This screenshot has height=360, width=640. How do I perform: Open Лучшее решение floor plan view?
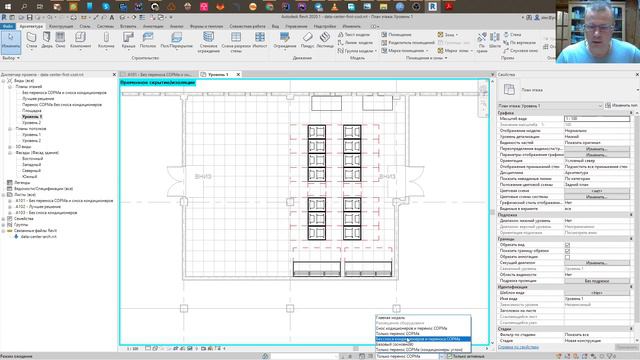click(x=38, y=98)
